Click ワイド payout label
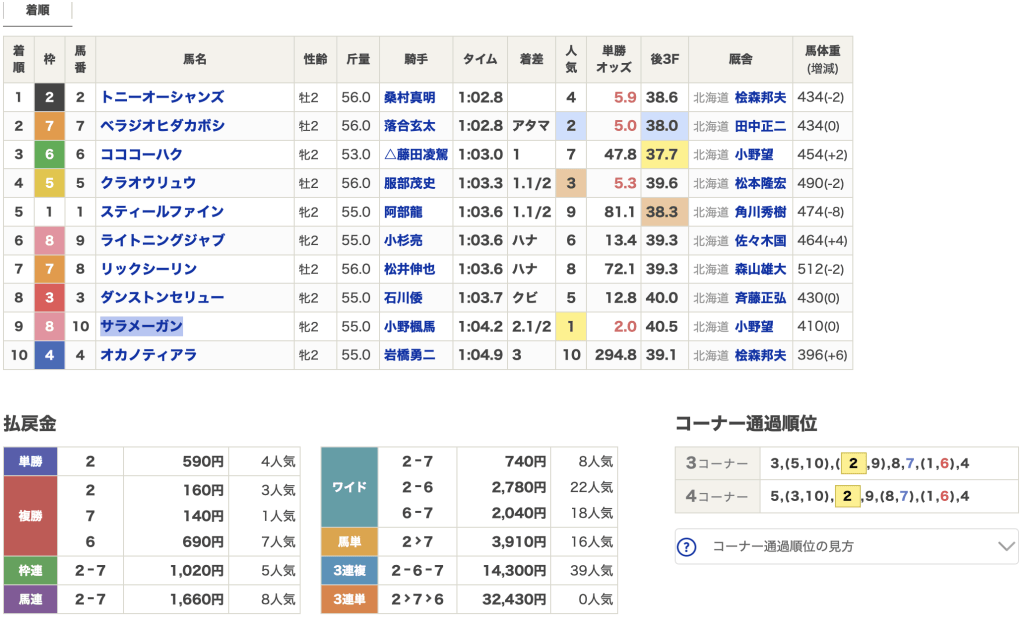This screenshot has width=1024, height=627. (349, 487)
